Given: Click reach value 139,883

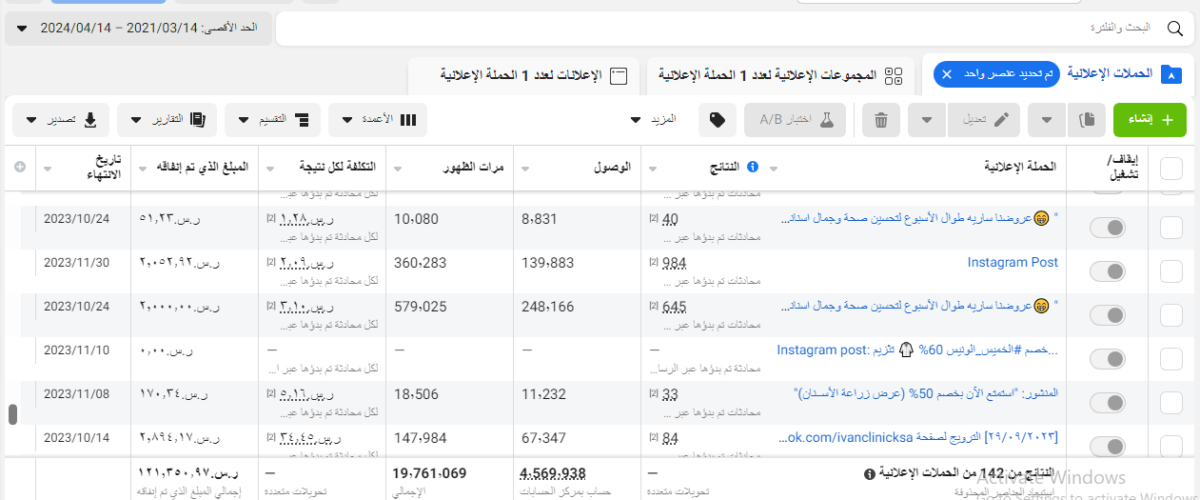Looking at the screenshot, I should (x=549, y=263).
